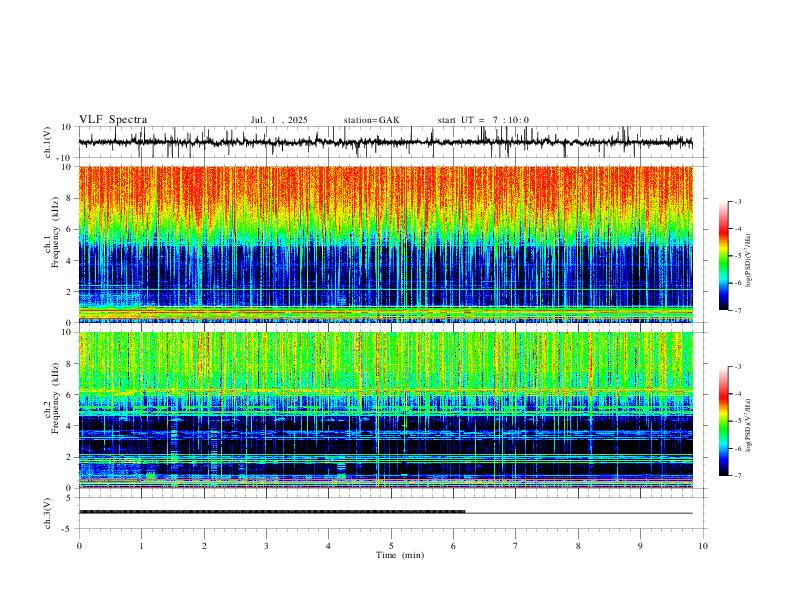The height and width of the screenshot is (612, 792).
Task: Click the "VLF Spectra" title text
Action: tap(113, 120)
